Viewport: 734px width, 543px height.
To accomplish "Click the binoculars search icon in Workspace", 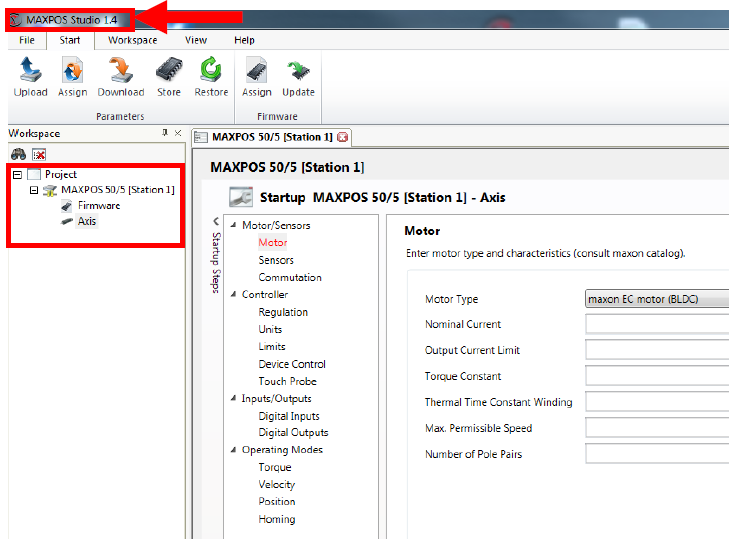I will (18, 154).
